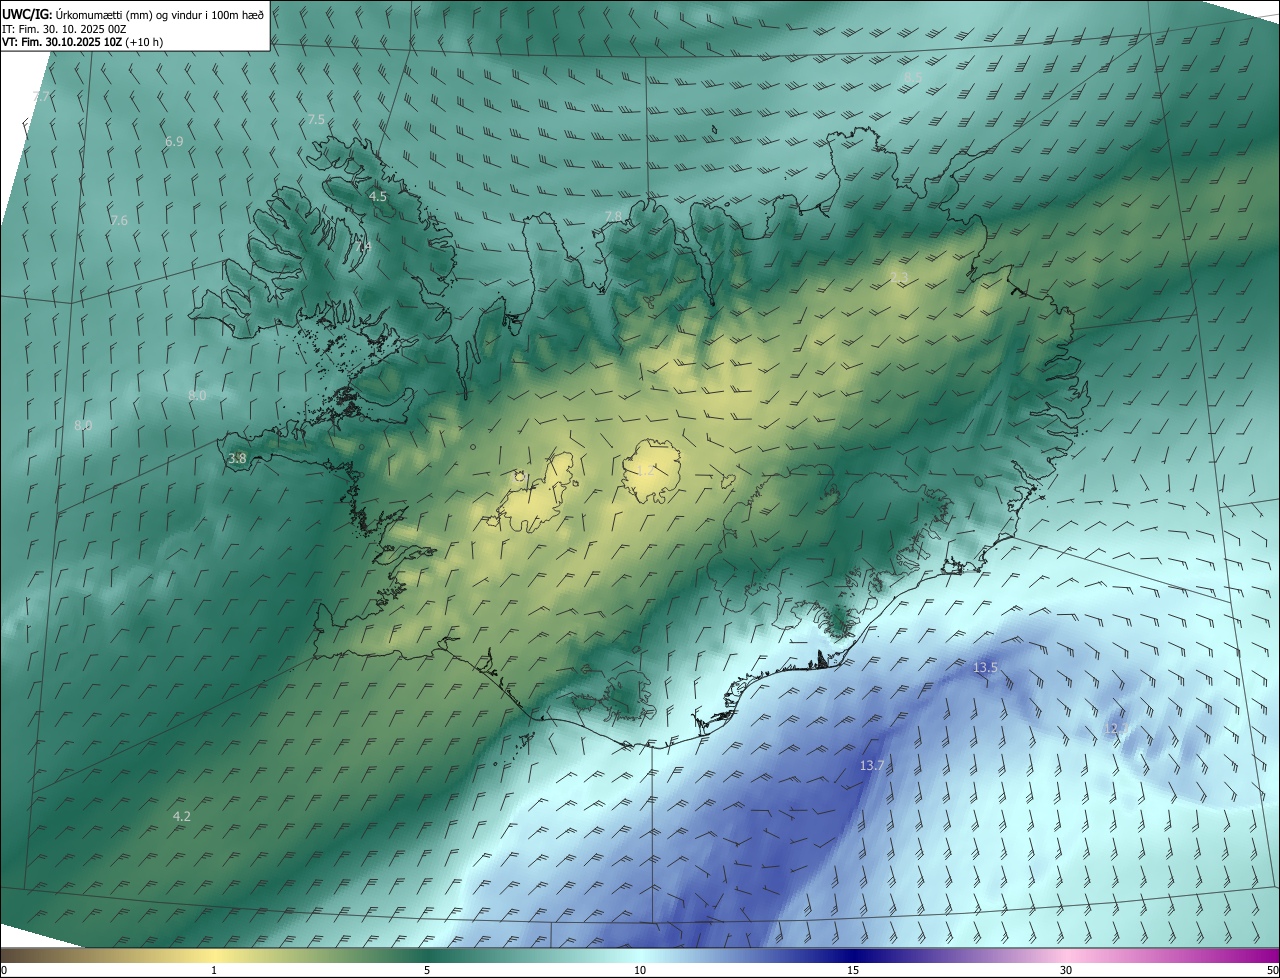This screenshot has height=978, width=1280.
Task: Click the colorbar tick label 5
Action: [427, 970]
